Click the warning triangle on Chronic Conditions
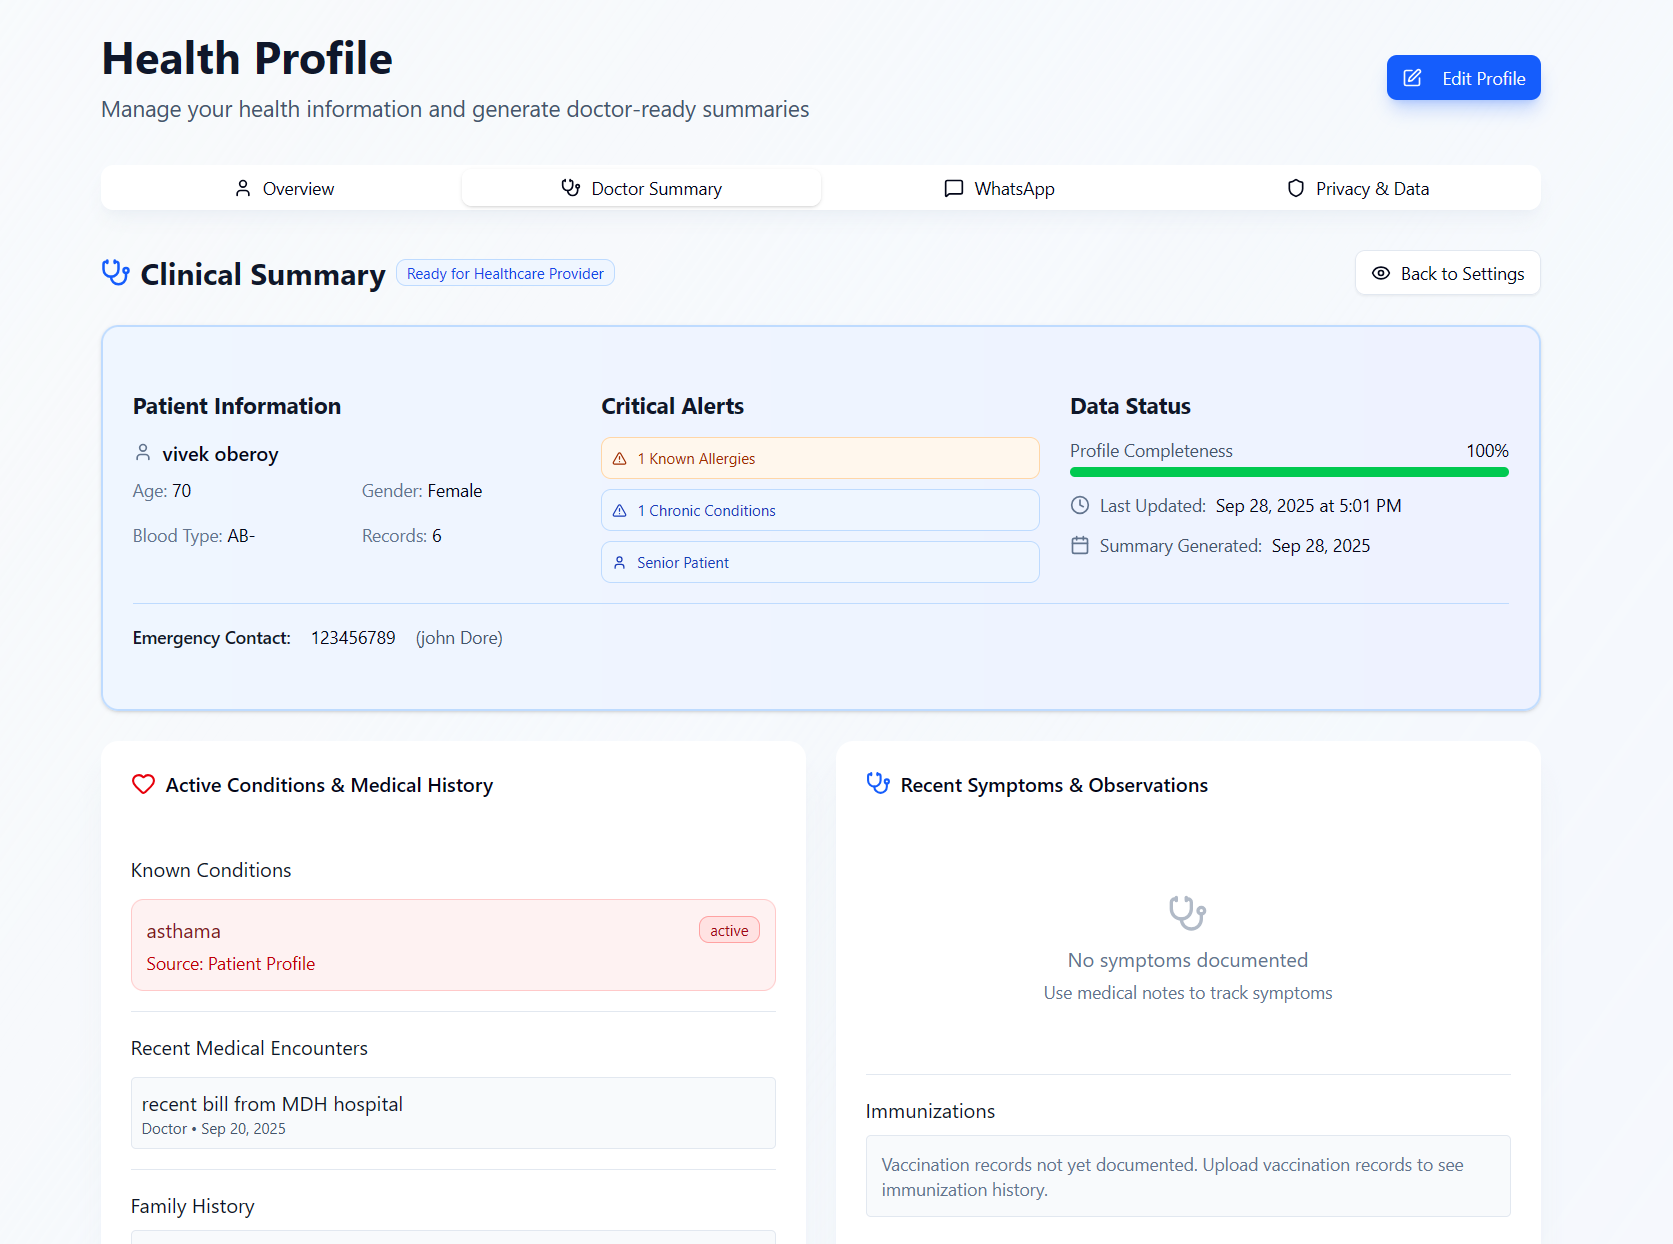 620,510
